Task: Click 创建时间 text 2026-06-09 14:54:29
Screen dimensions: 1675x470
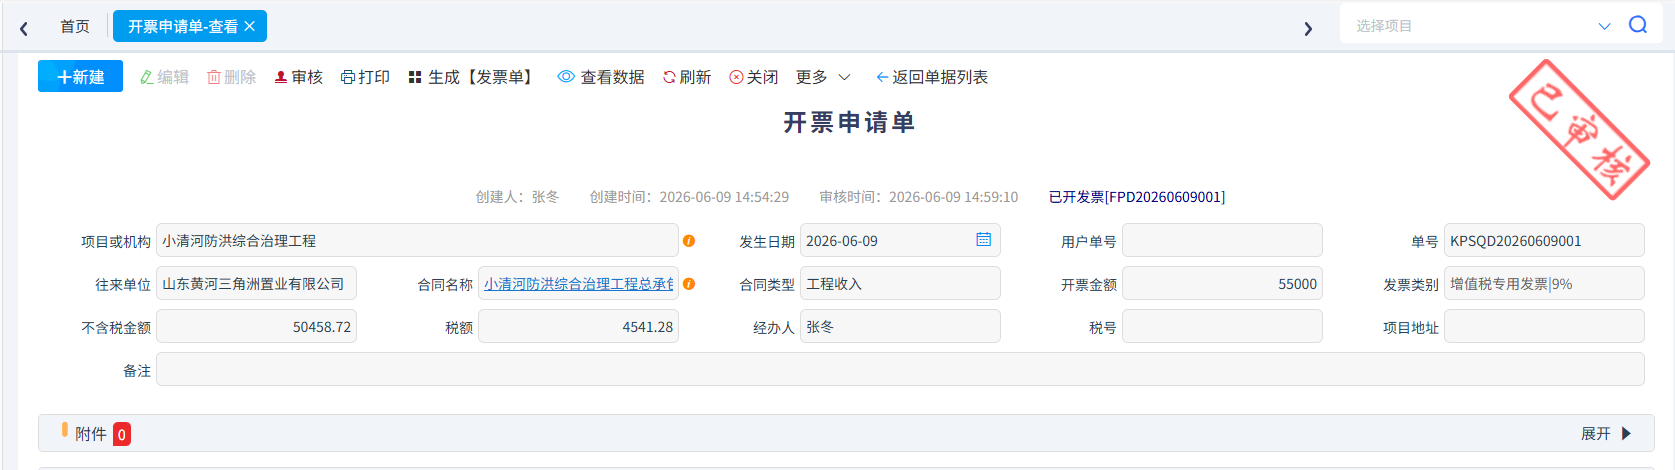Action: click(689, 197)
